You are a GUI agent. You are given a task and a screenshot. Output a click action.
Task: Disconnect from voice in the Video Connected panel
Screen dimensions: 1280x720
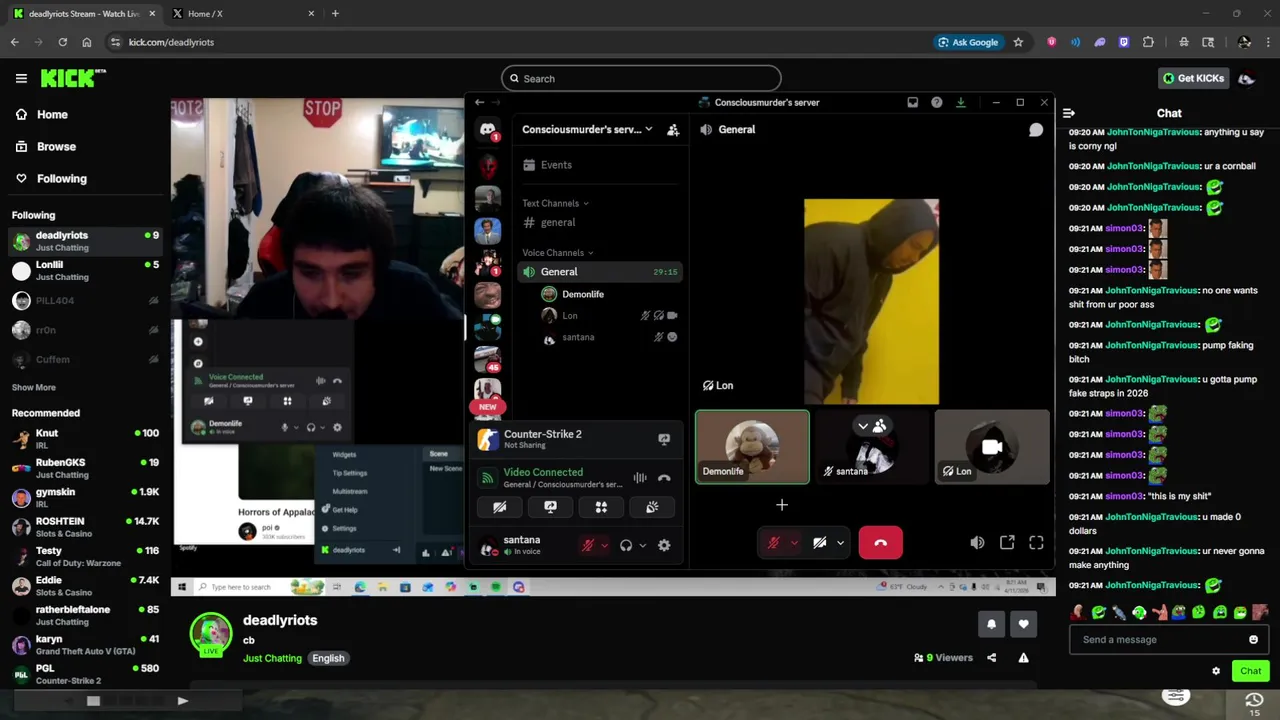click(664, 478)
